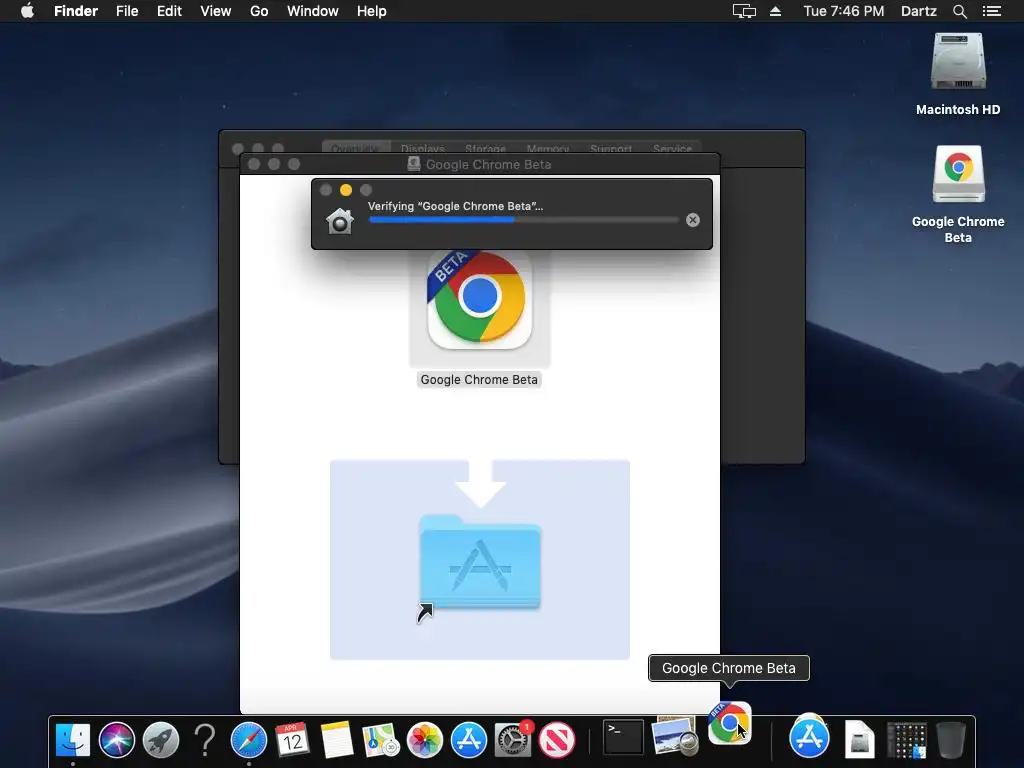Open the app grid stack in Dock
The width and height of the screenshot is (1024, 768).
tap(906, 741)
